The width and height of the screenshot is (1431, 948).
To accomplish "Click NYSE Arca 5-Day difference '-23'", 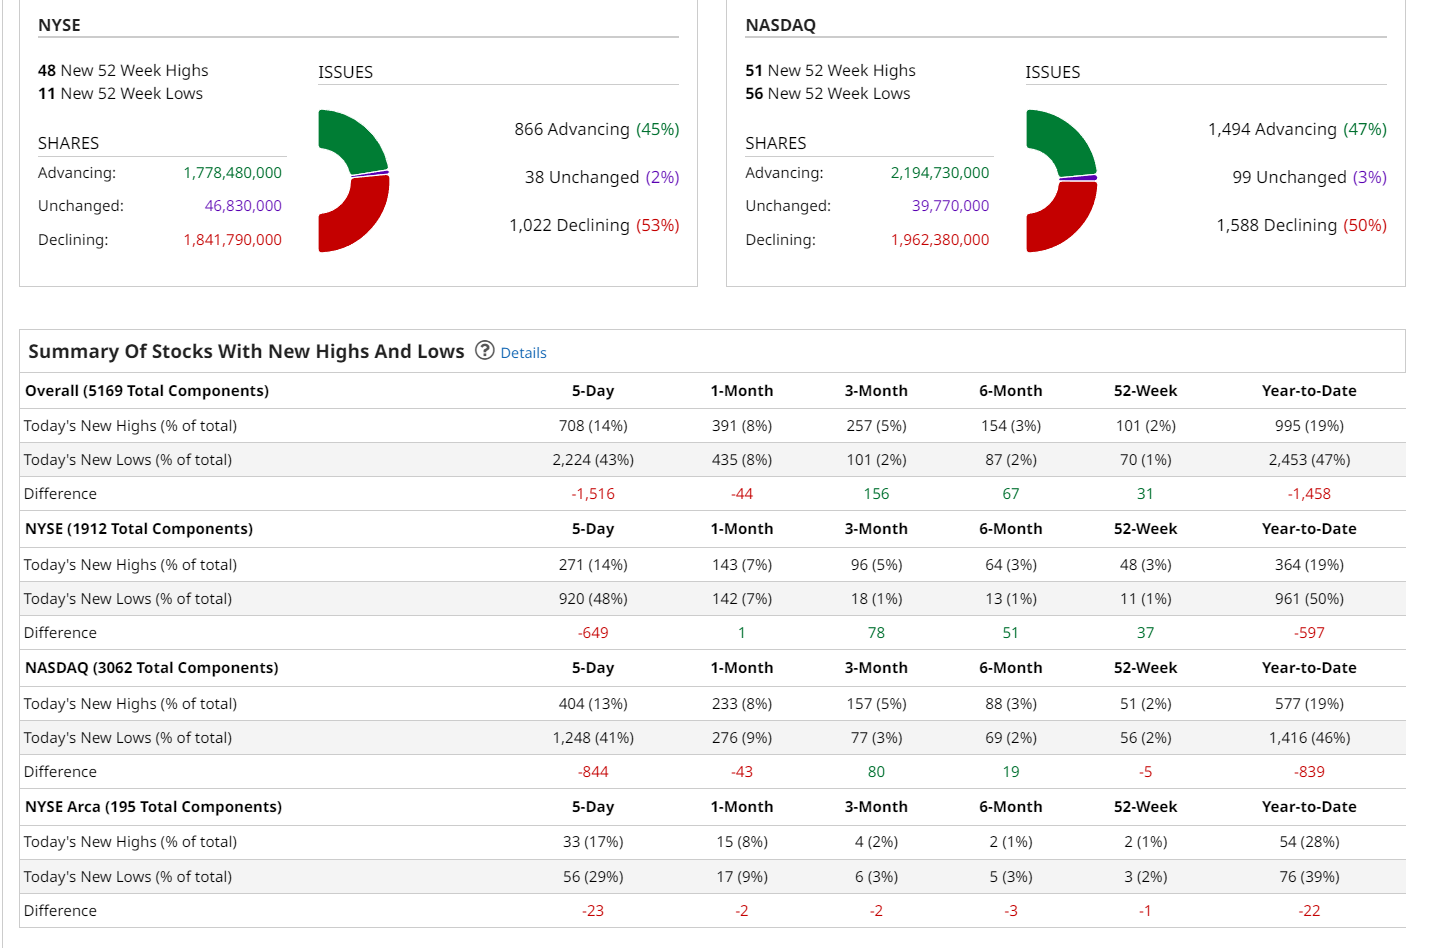I will pyautogui.click(x=593, y=911).
